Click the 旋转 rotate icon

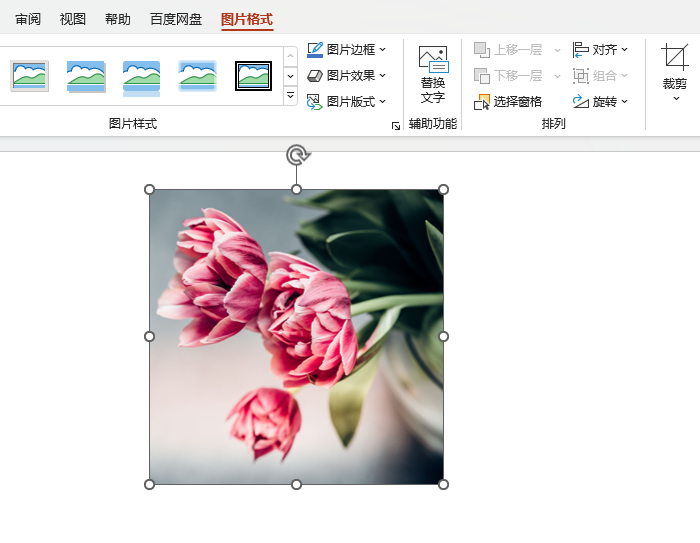580,102
